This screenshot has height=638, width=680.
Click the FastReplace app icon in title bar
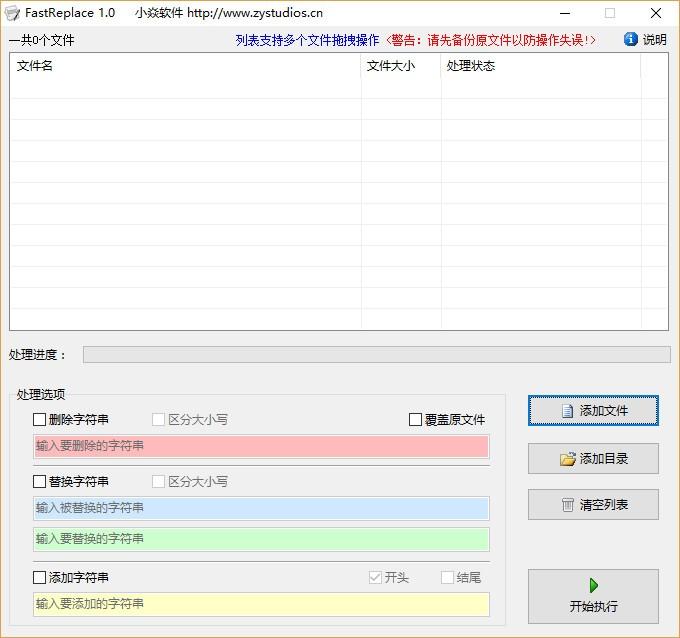[x=12, y=13]
